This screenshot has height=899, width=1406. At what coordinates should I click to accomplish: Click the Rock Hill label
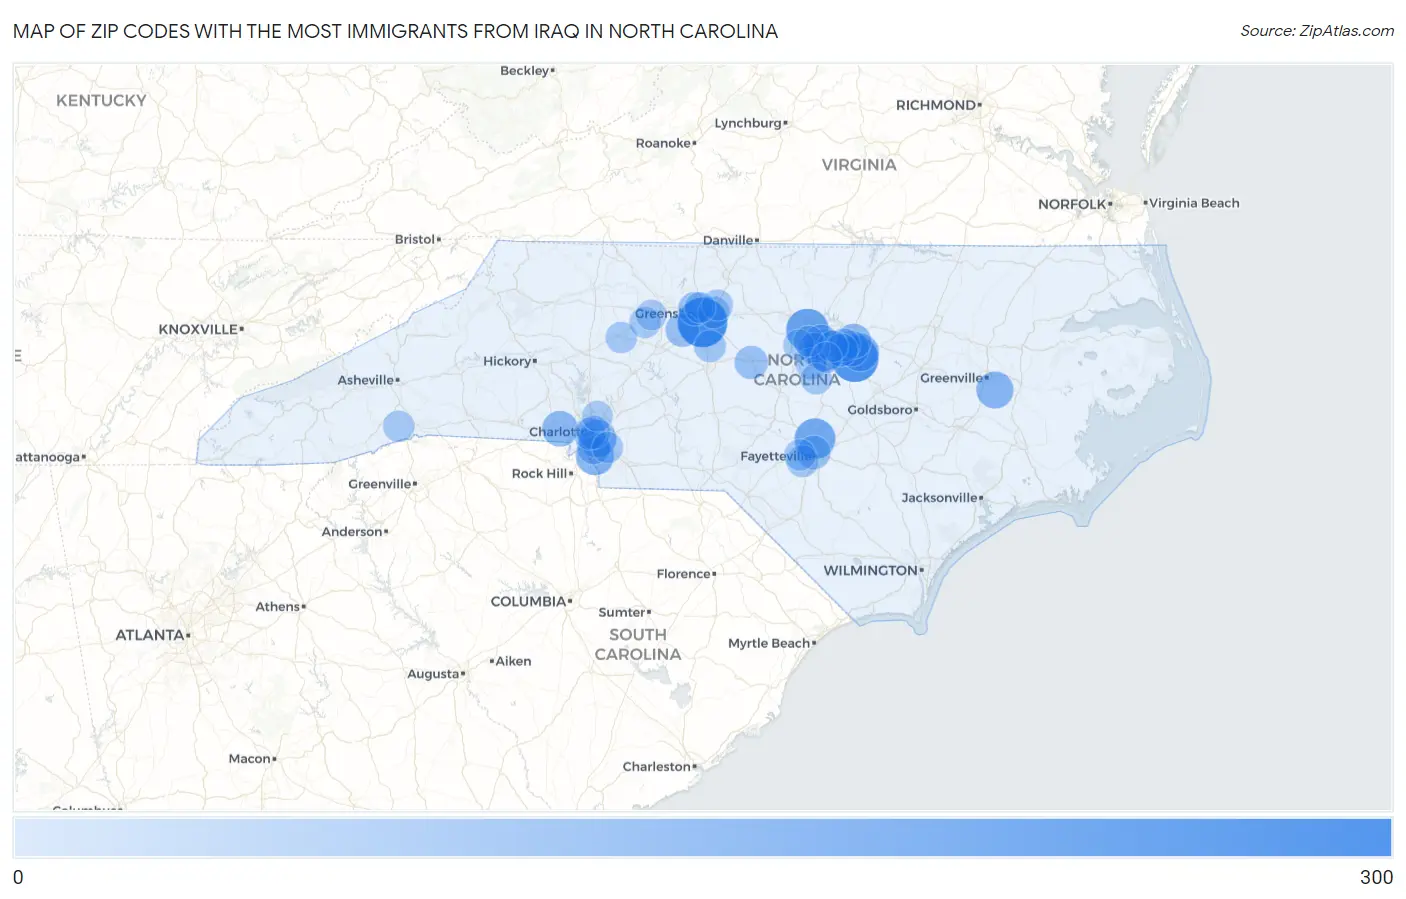point(540,473)
